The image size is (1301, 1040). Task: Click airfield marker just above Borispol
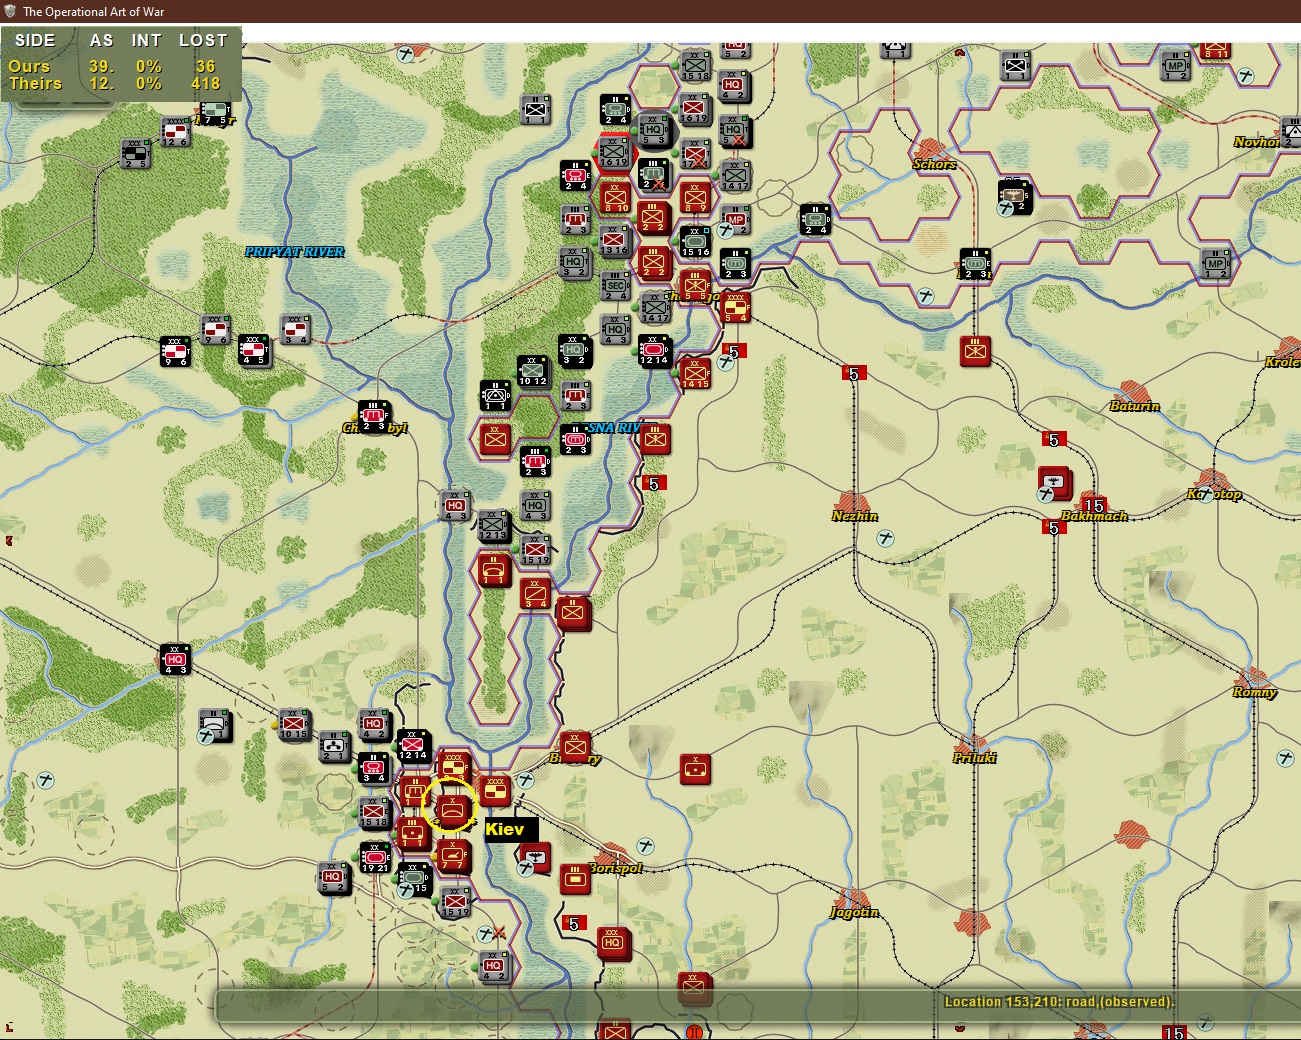645,846
